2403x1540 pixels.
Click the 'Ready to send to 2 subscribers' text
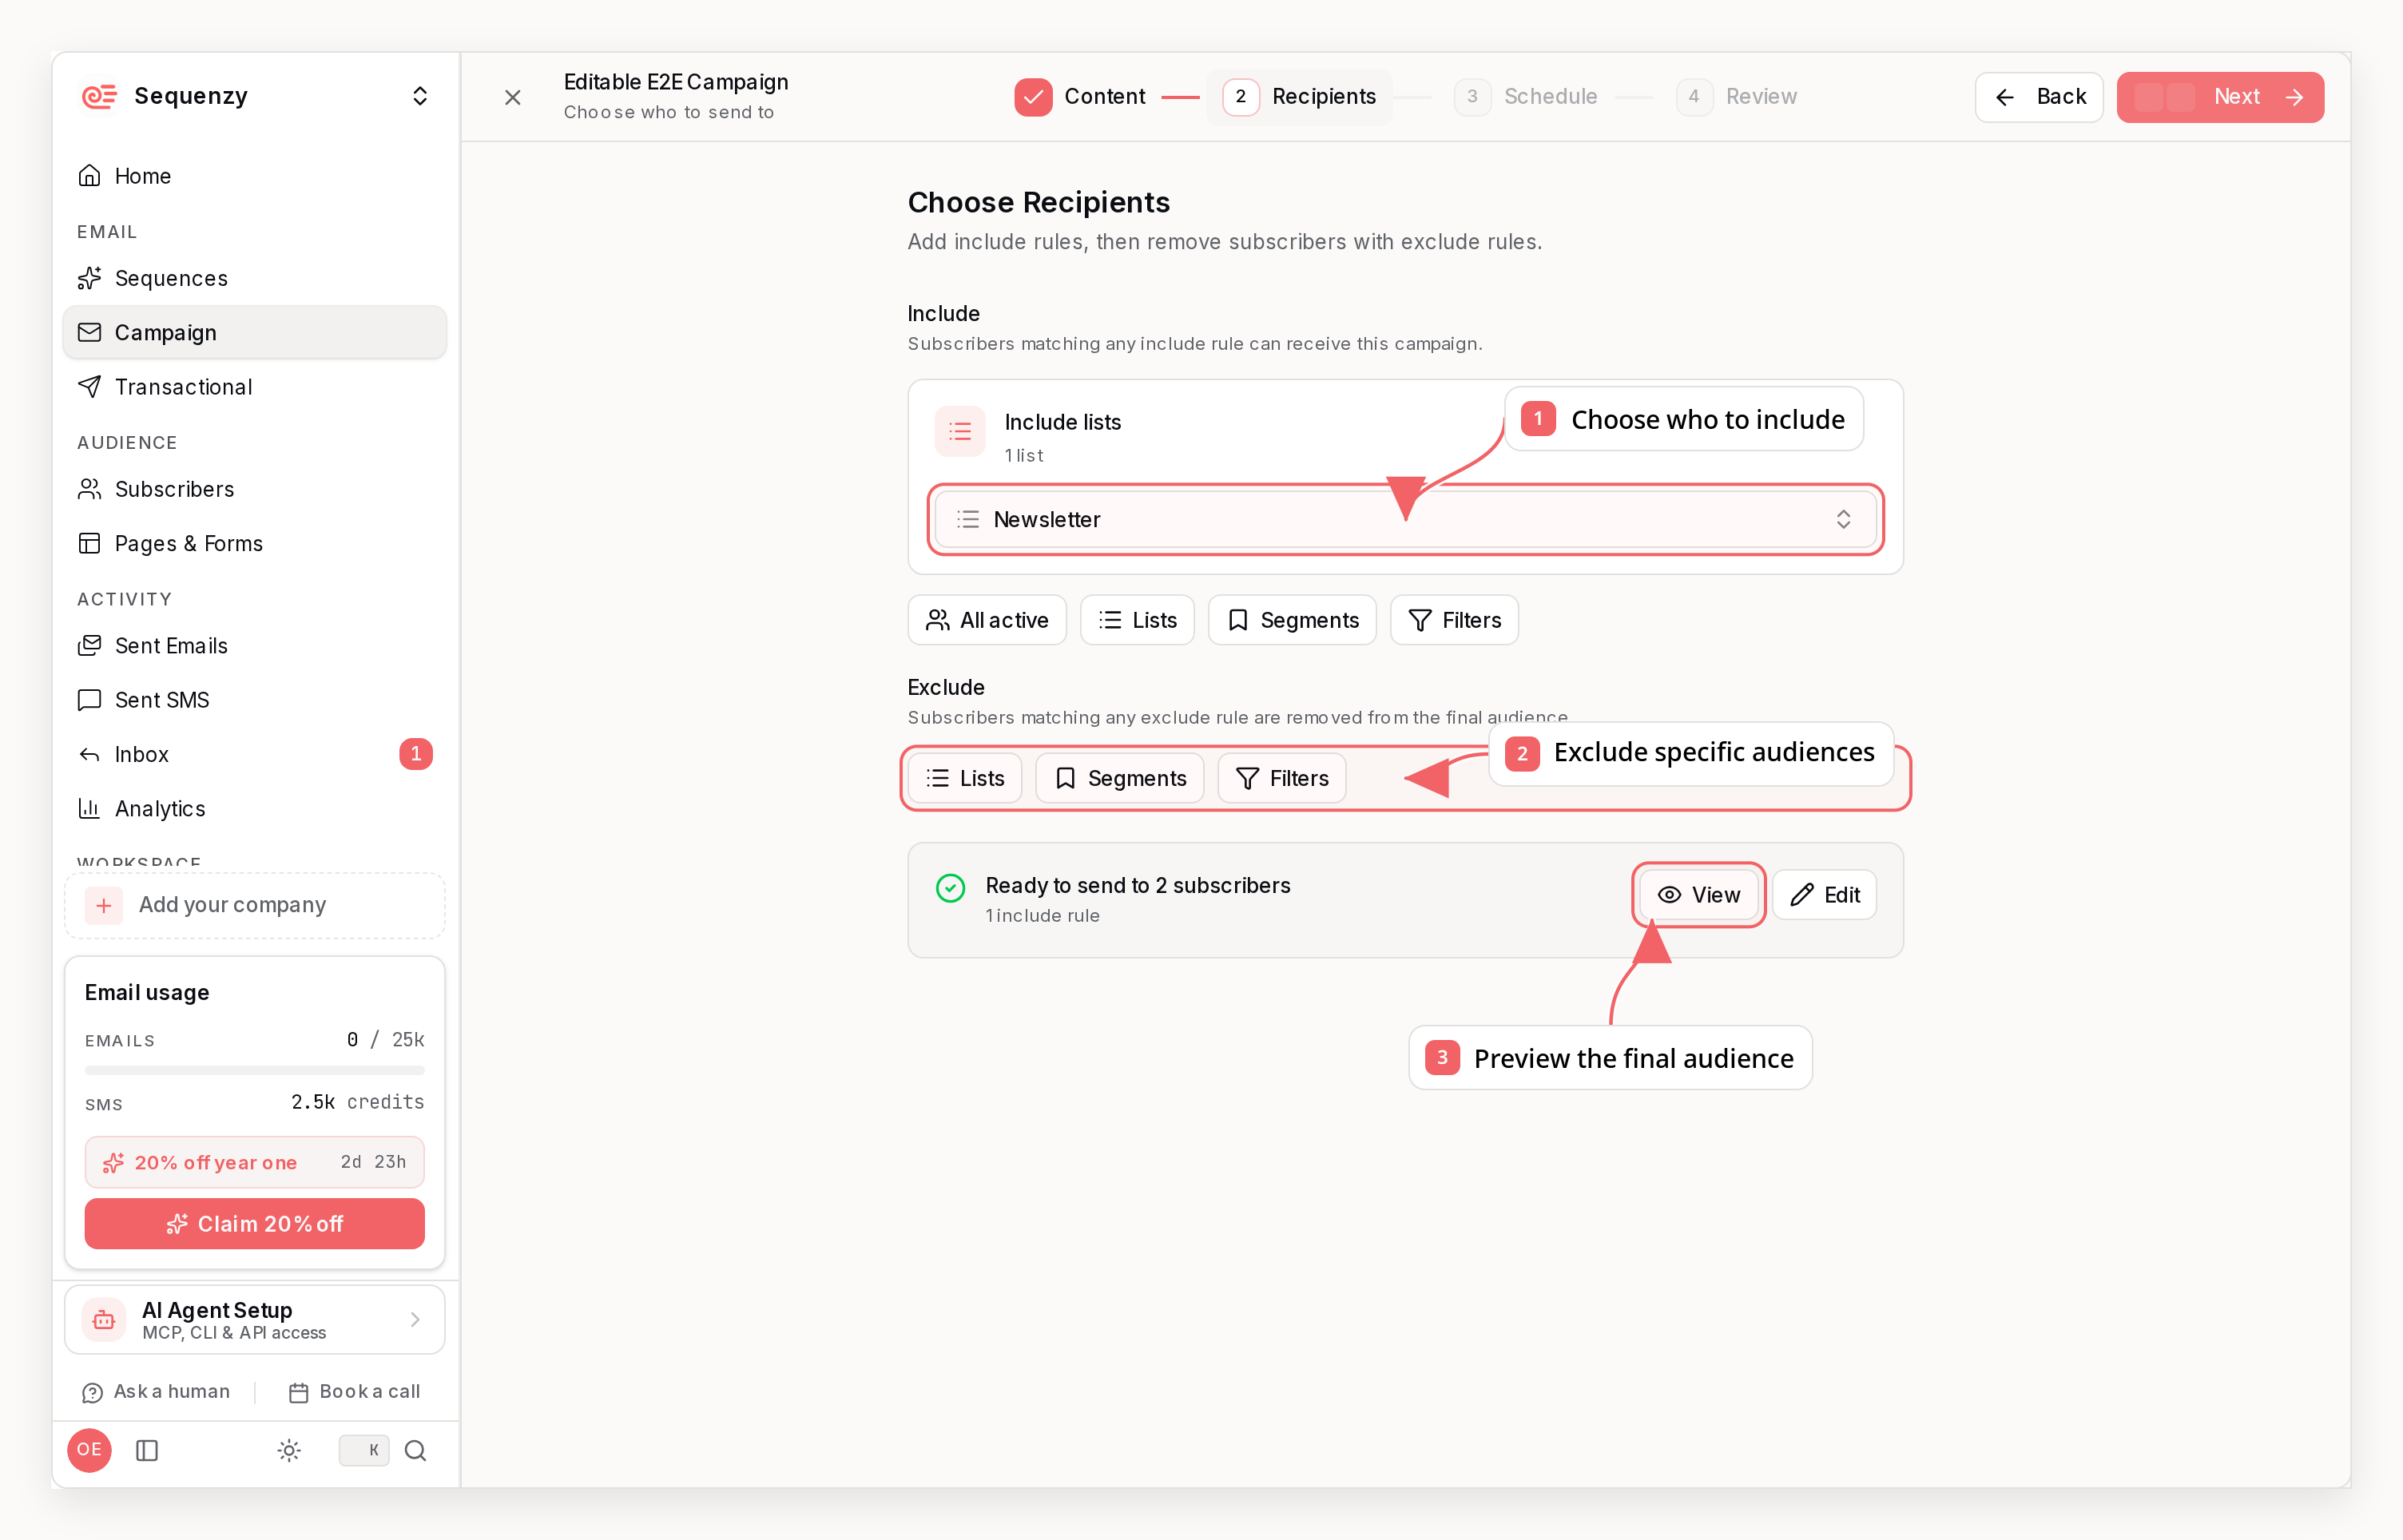click(1137, 885)
